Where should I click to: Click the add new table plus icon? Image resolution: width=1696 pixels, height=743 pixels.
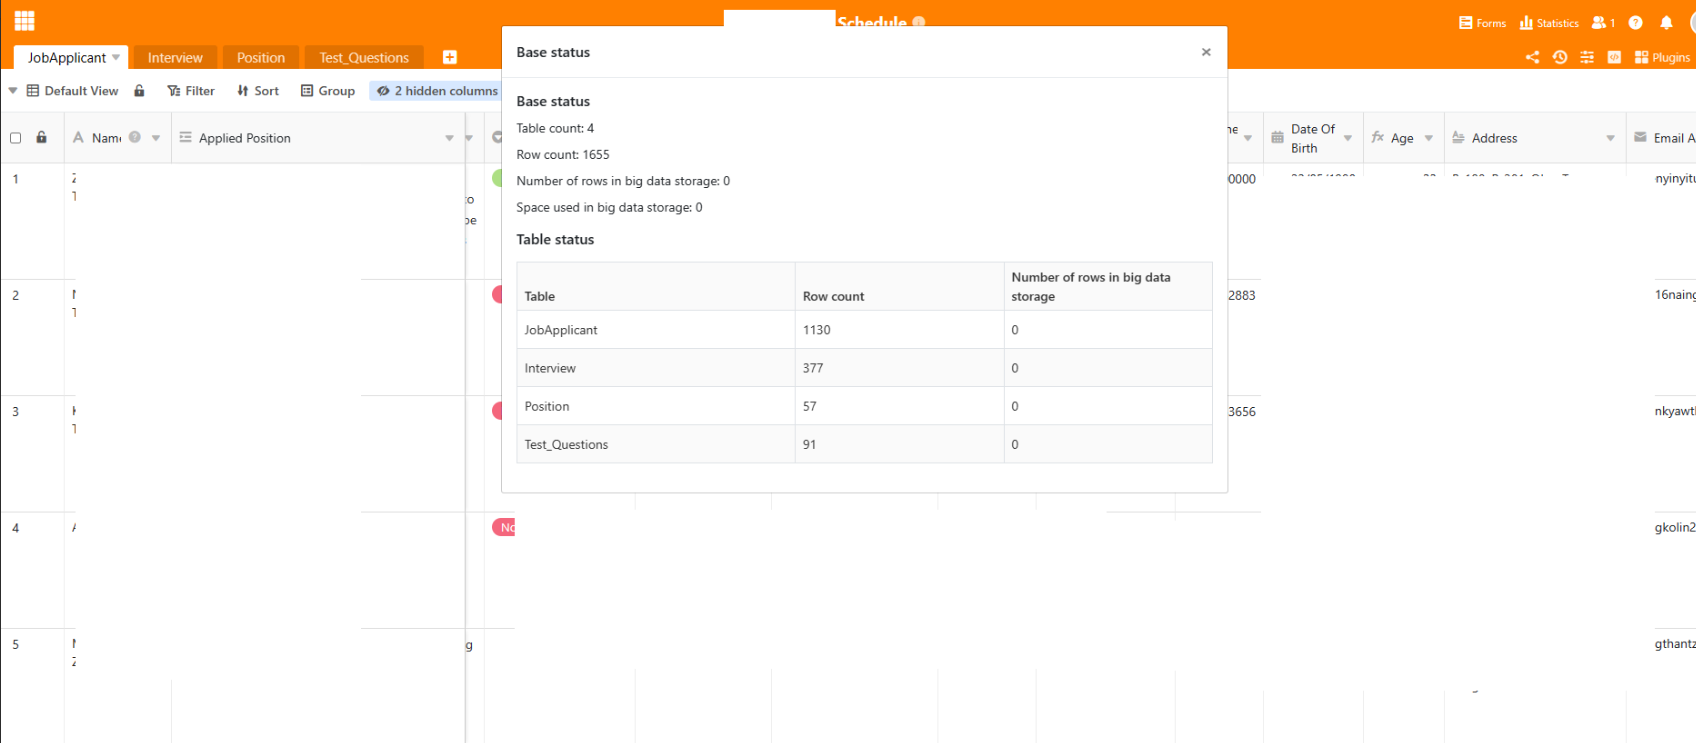click(x=450, y=57)
